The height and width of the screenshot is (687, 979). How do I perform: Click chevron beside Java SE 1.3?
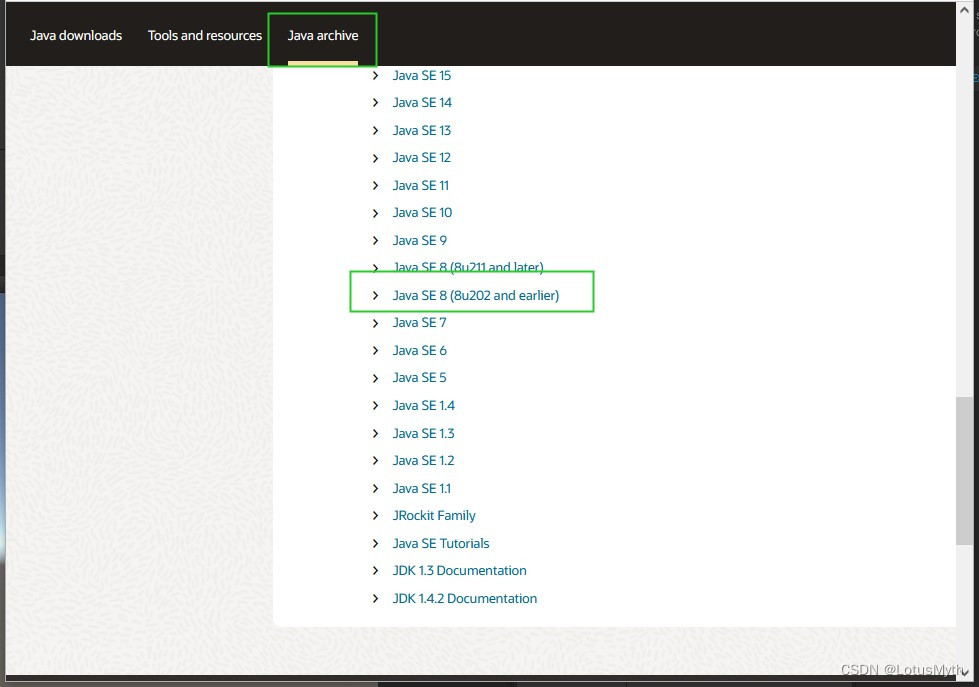click(x=375, y=433)
